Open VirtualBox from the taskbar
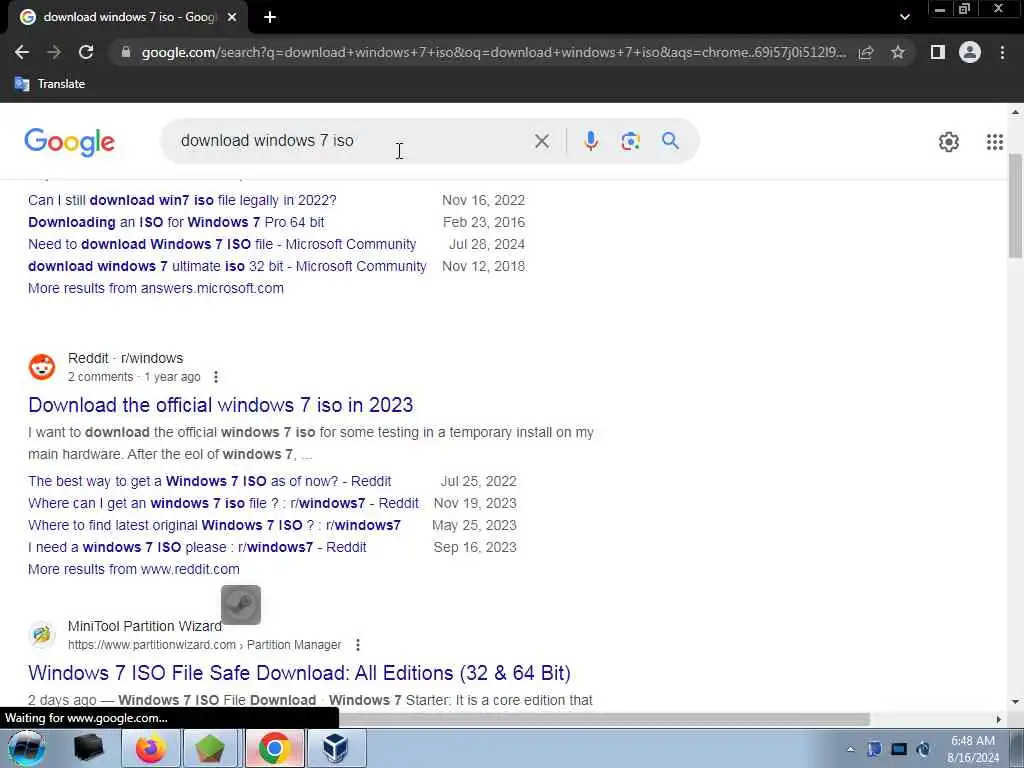This screenshot has width=1024, height=768. coord(335,748)
